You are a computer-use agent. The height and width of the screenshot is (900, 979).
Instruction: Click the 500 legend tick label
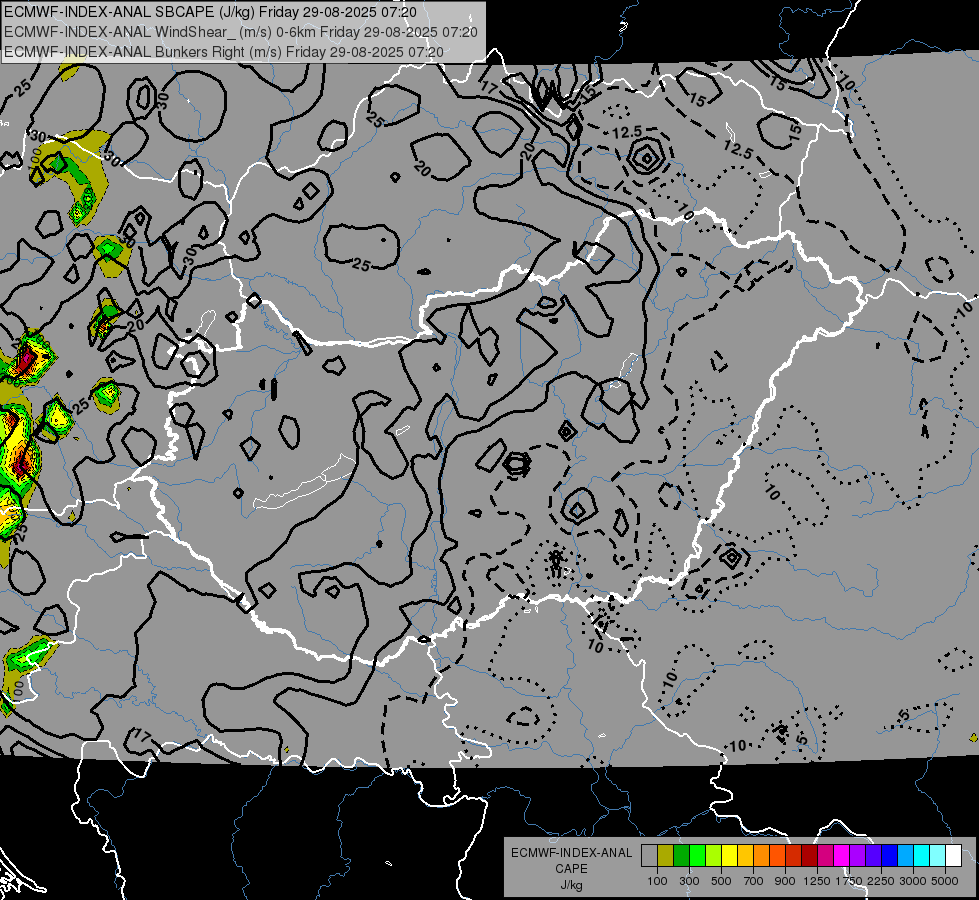721,881
